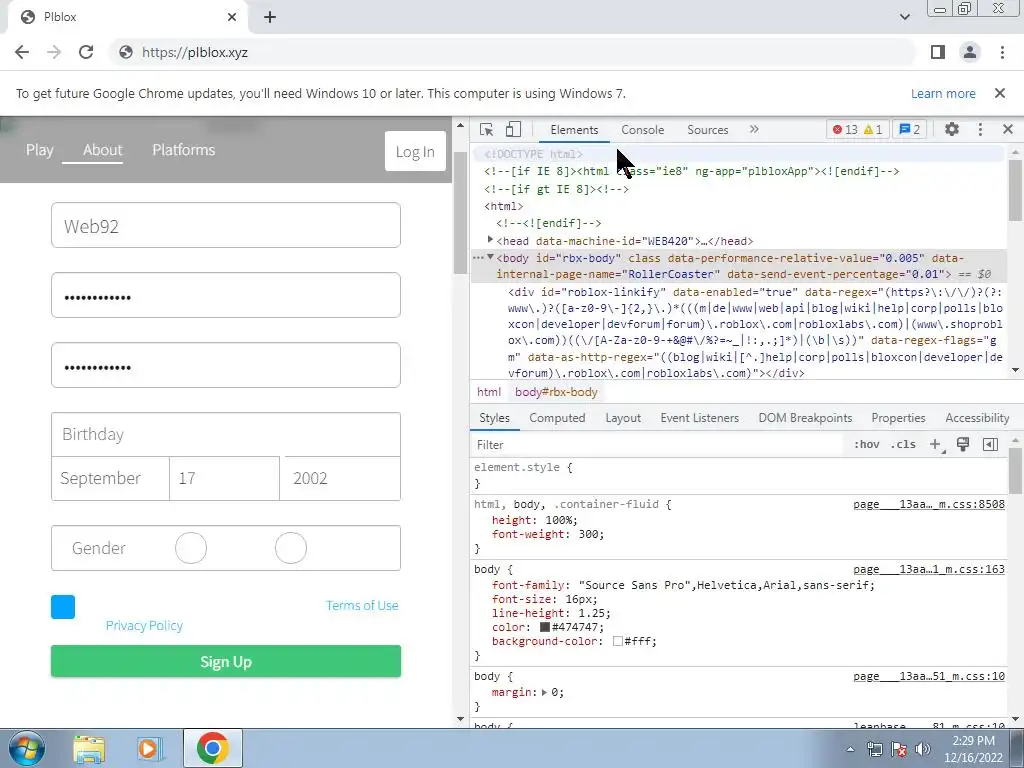Click the green Sign Up button
Screen dimensions: 1024x768
(x=226, y=662)
